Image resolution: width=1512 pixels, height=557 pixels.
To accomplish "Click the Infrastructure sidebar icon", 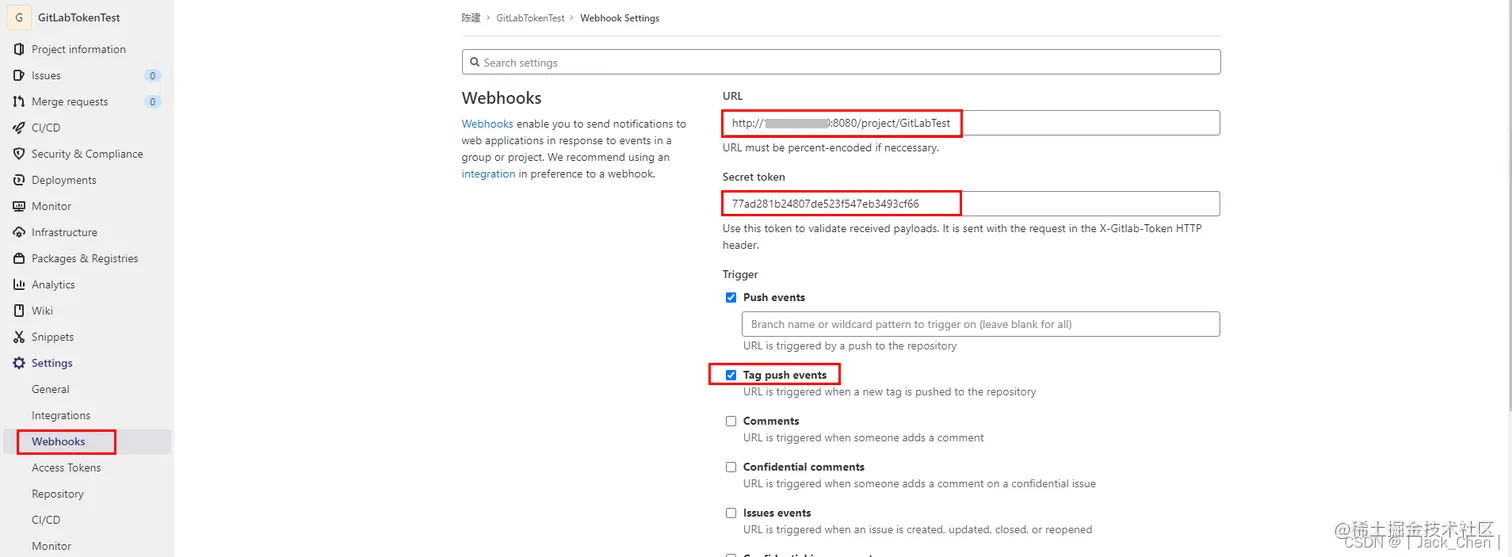I will pyautogui.click(x=19, y=232).
